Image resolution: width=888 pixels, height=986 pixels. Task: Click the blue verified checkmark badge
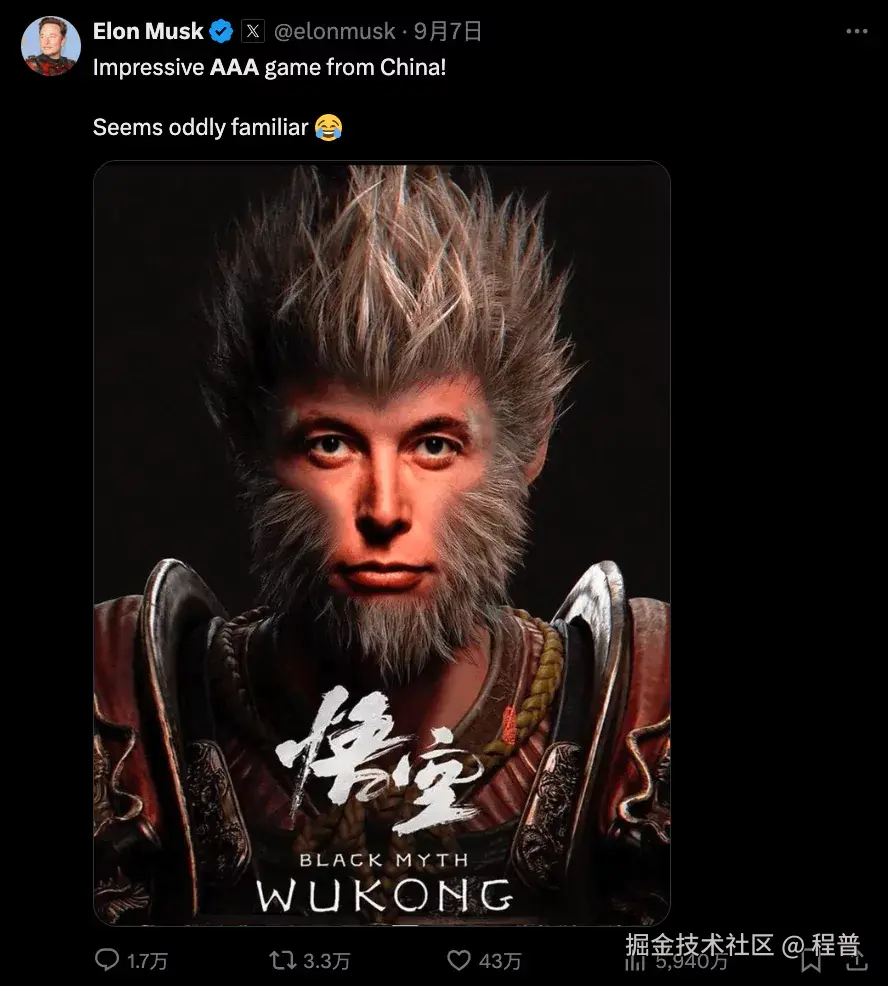(221, 31)
